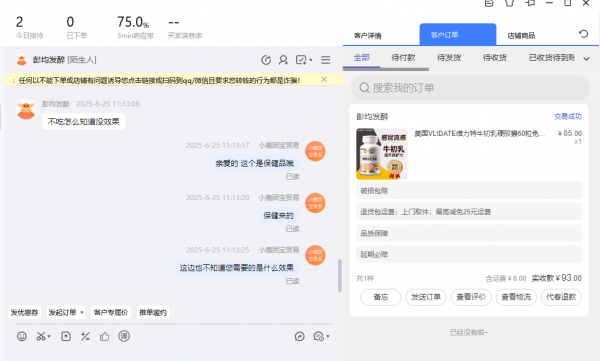Screen dimensions: 600x361
Task: Expand the chat settings dropdown arrow
Action: [328, 337]
